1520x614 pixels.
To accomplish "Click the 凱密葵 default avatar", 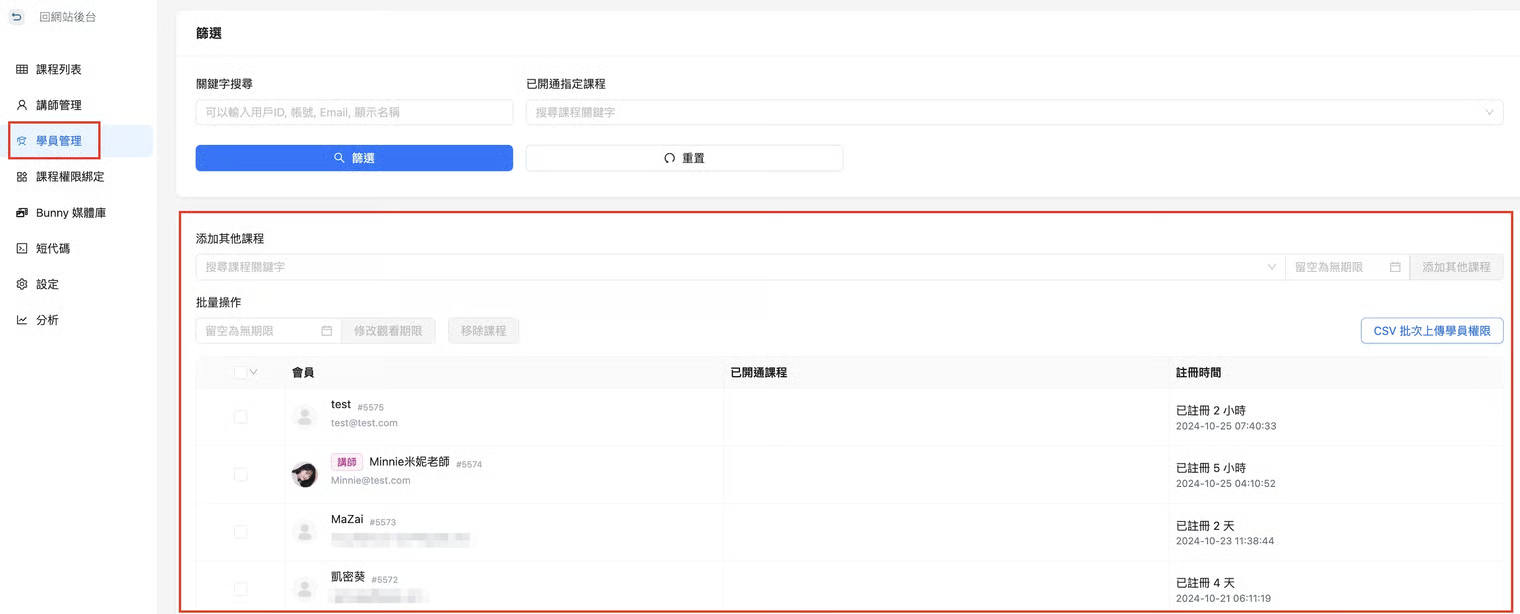I will tap(305, 589).
